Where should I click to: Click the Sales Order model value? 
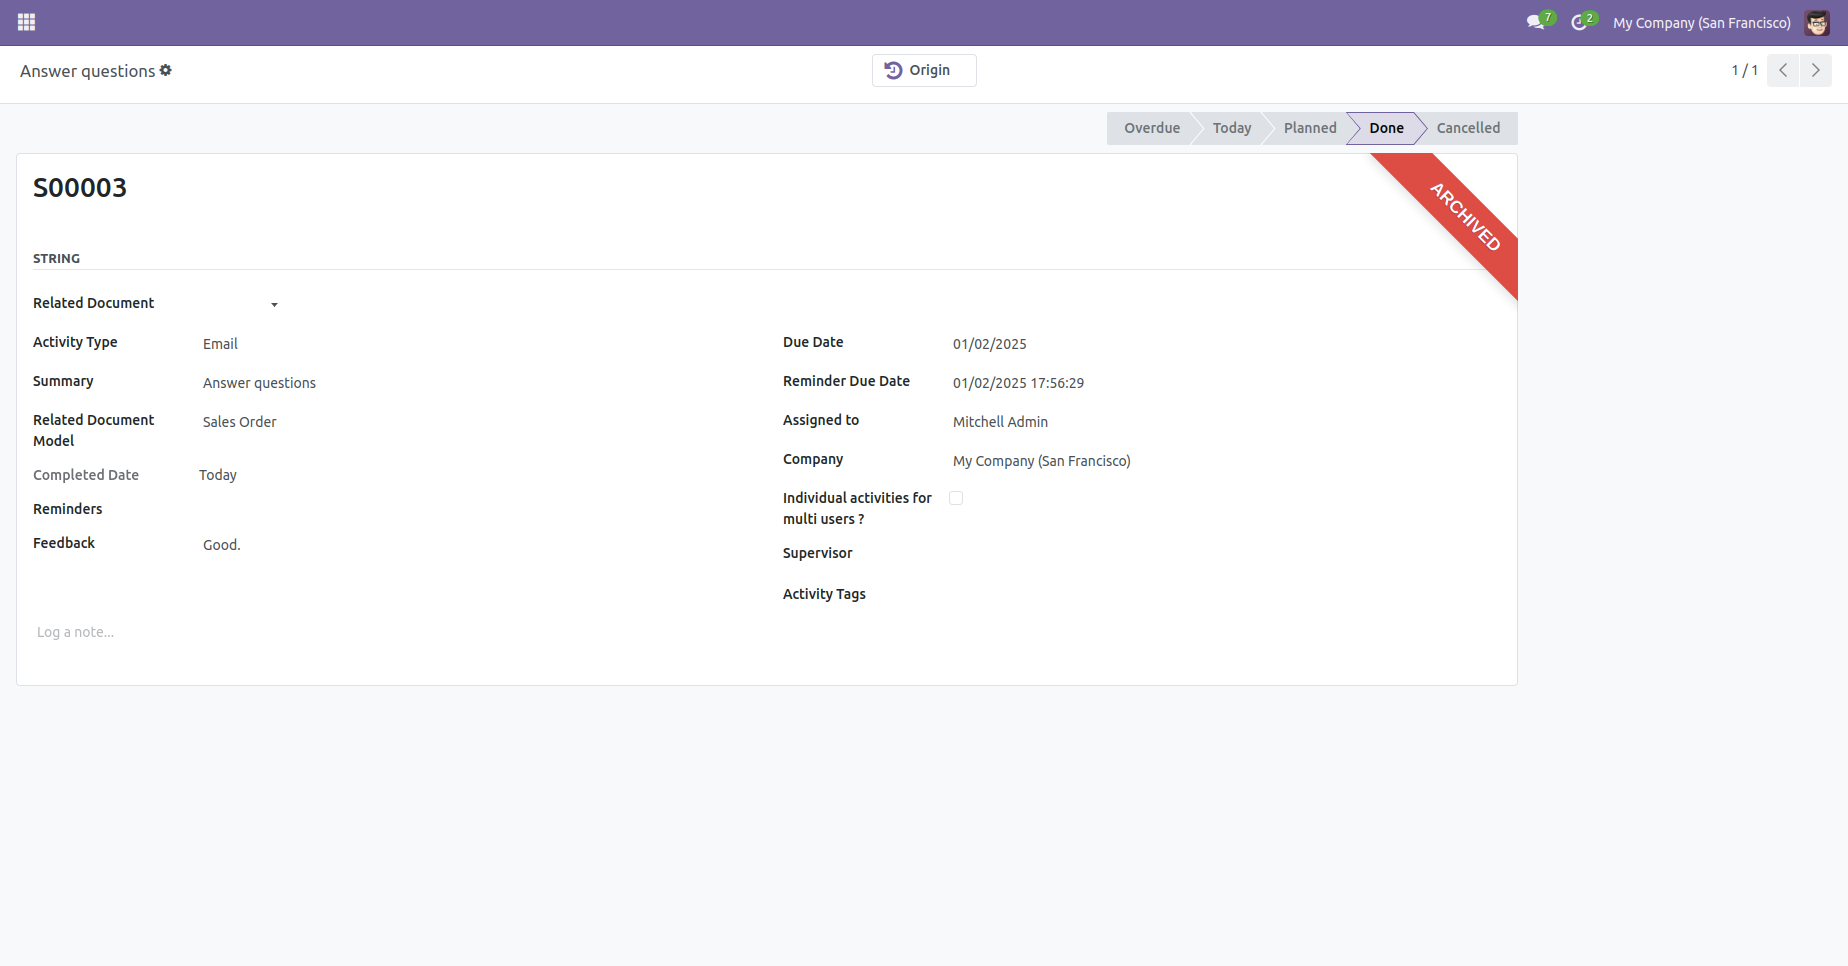pos(240,422)
